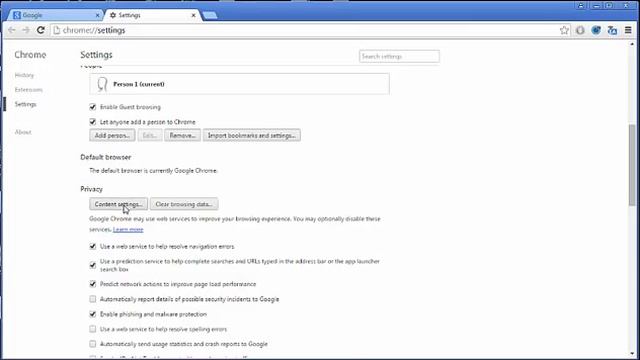Image resolution: width=640 pixels, height=360 pixels.
Task: Close the Settings tab
Action: 193,15
